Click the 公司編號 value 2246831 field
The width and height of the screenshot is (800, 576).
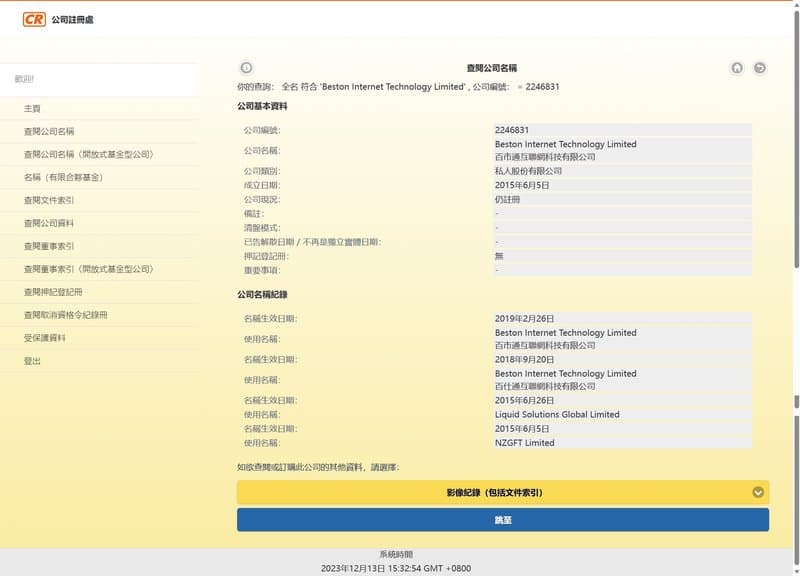(622, 130)
